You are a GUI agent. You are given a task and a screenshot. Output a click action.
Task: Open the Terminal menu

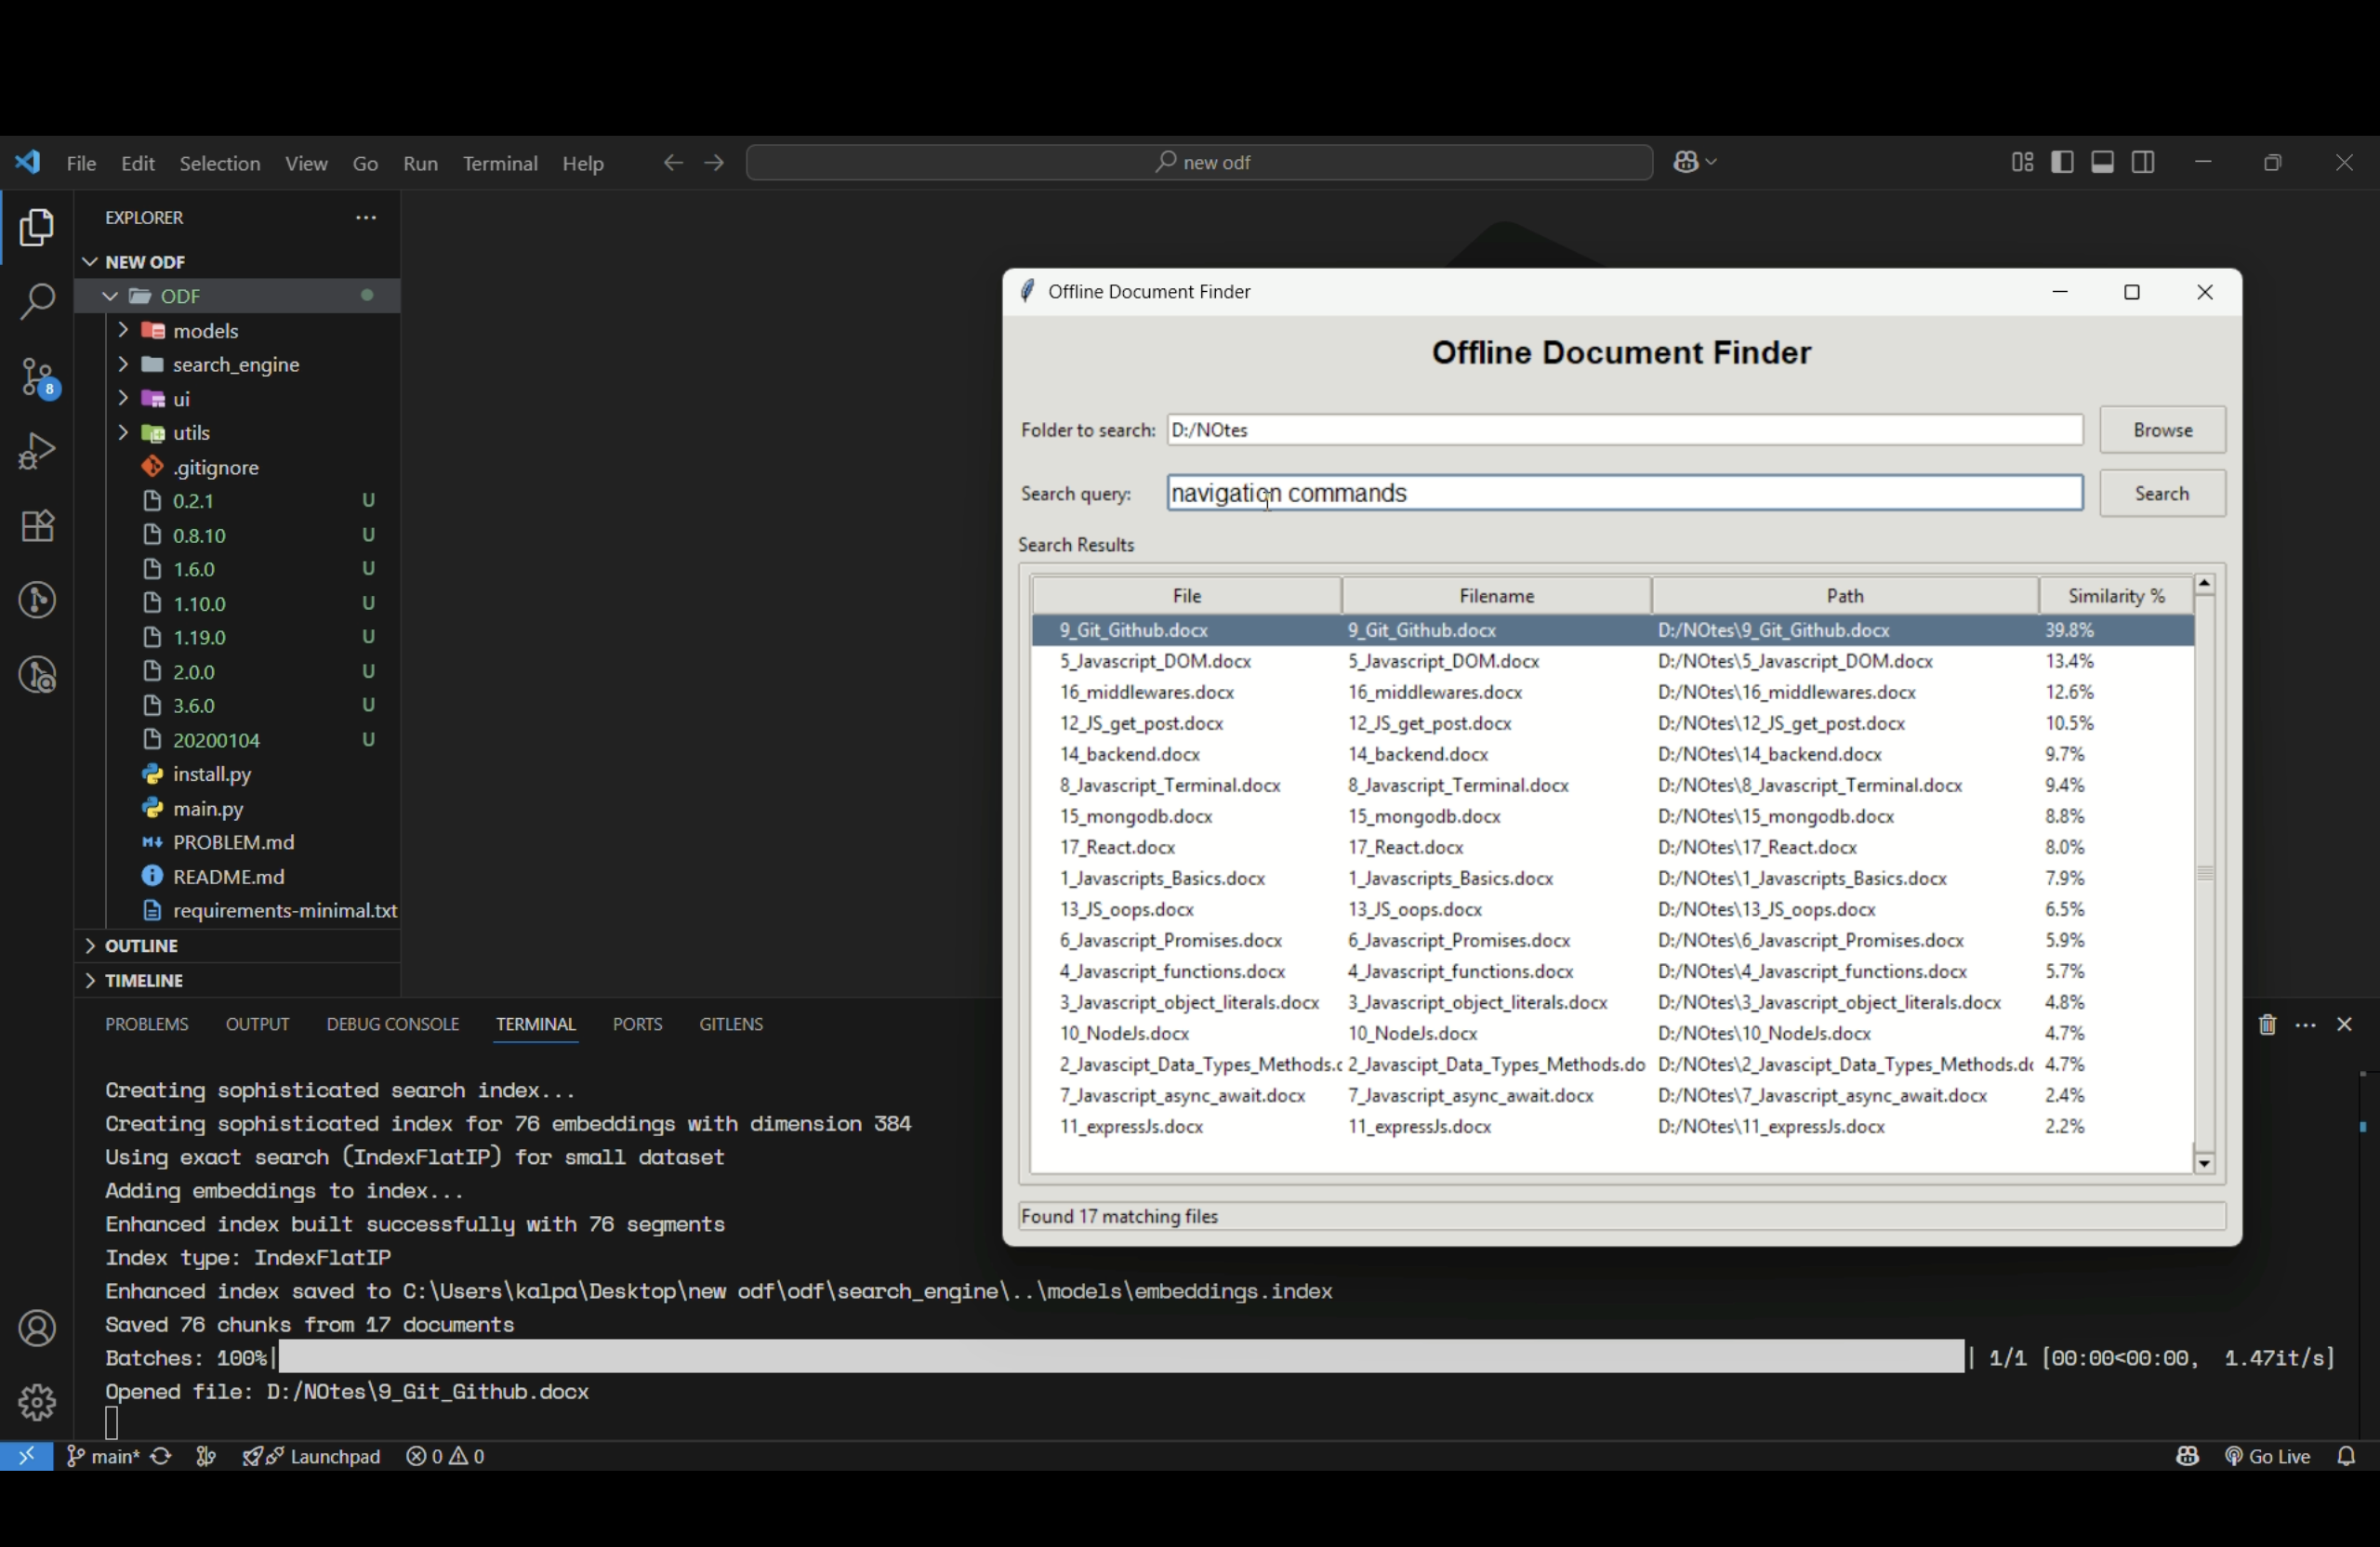click(x=500, y=163)
